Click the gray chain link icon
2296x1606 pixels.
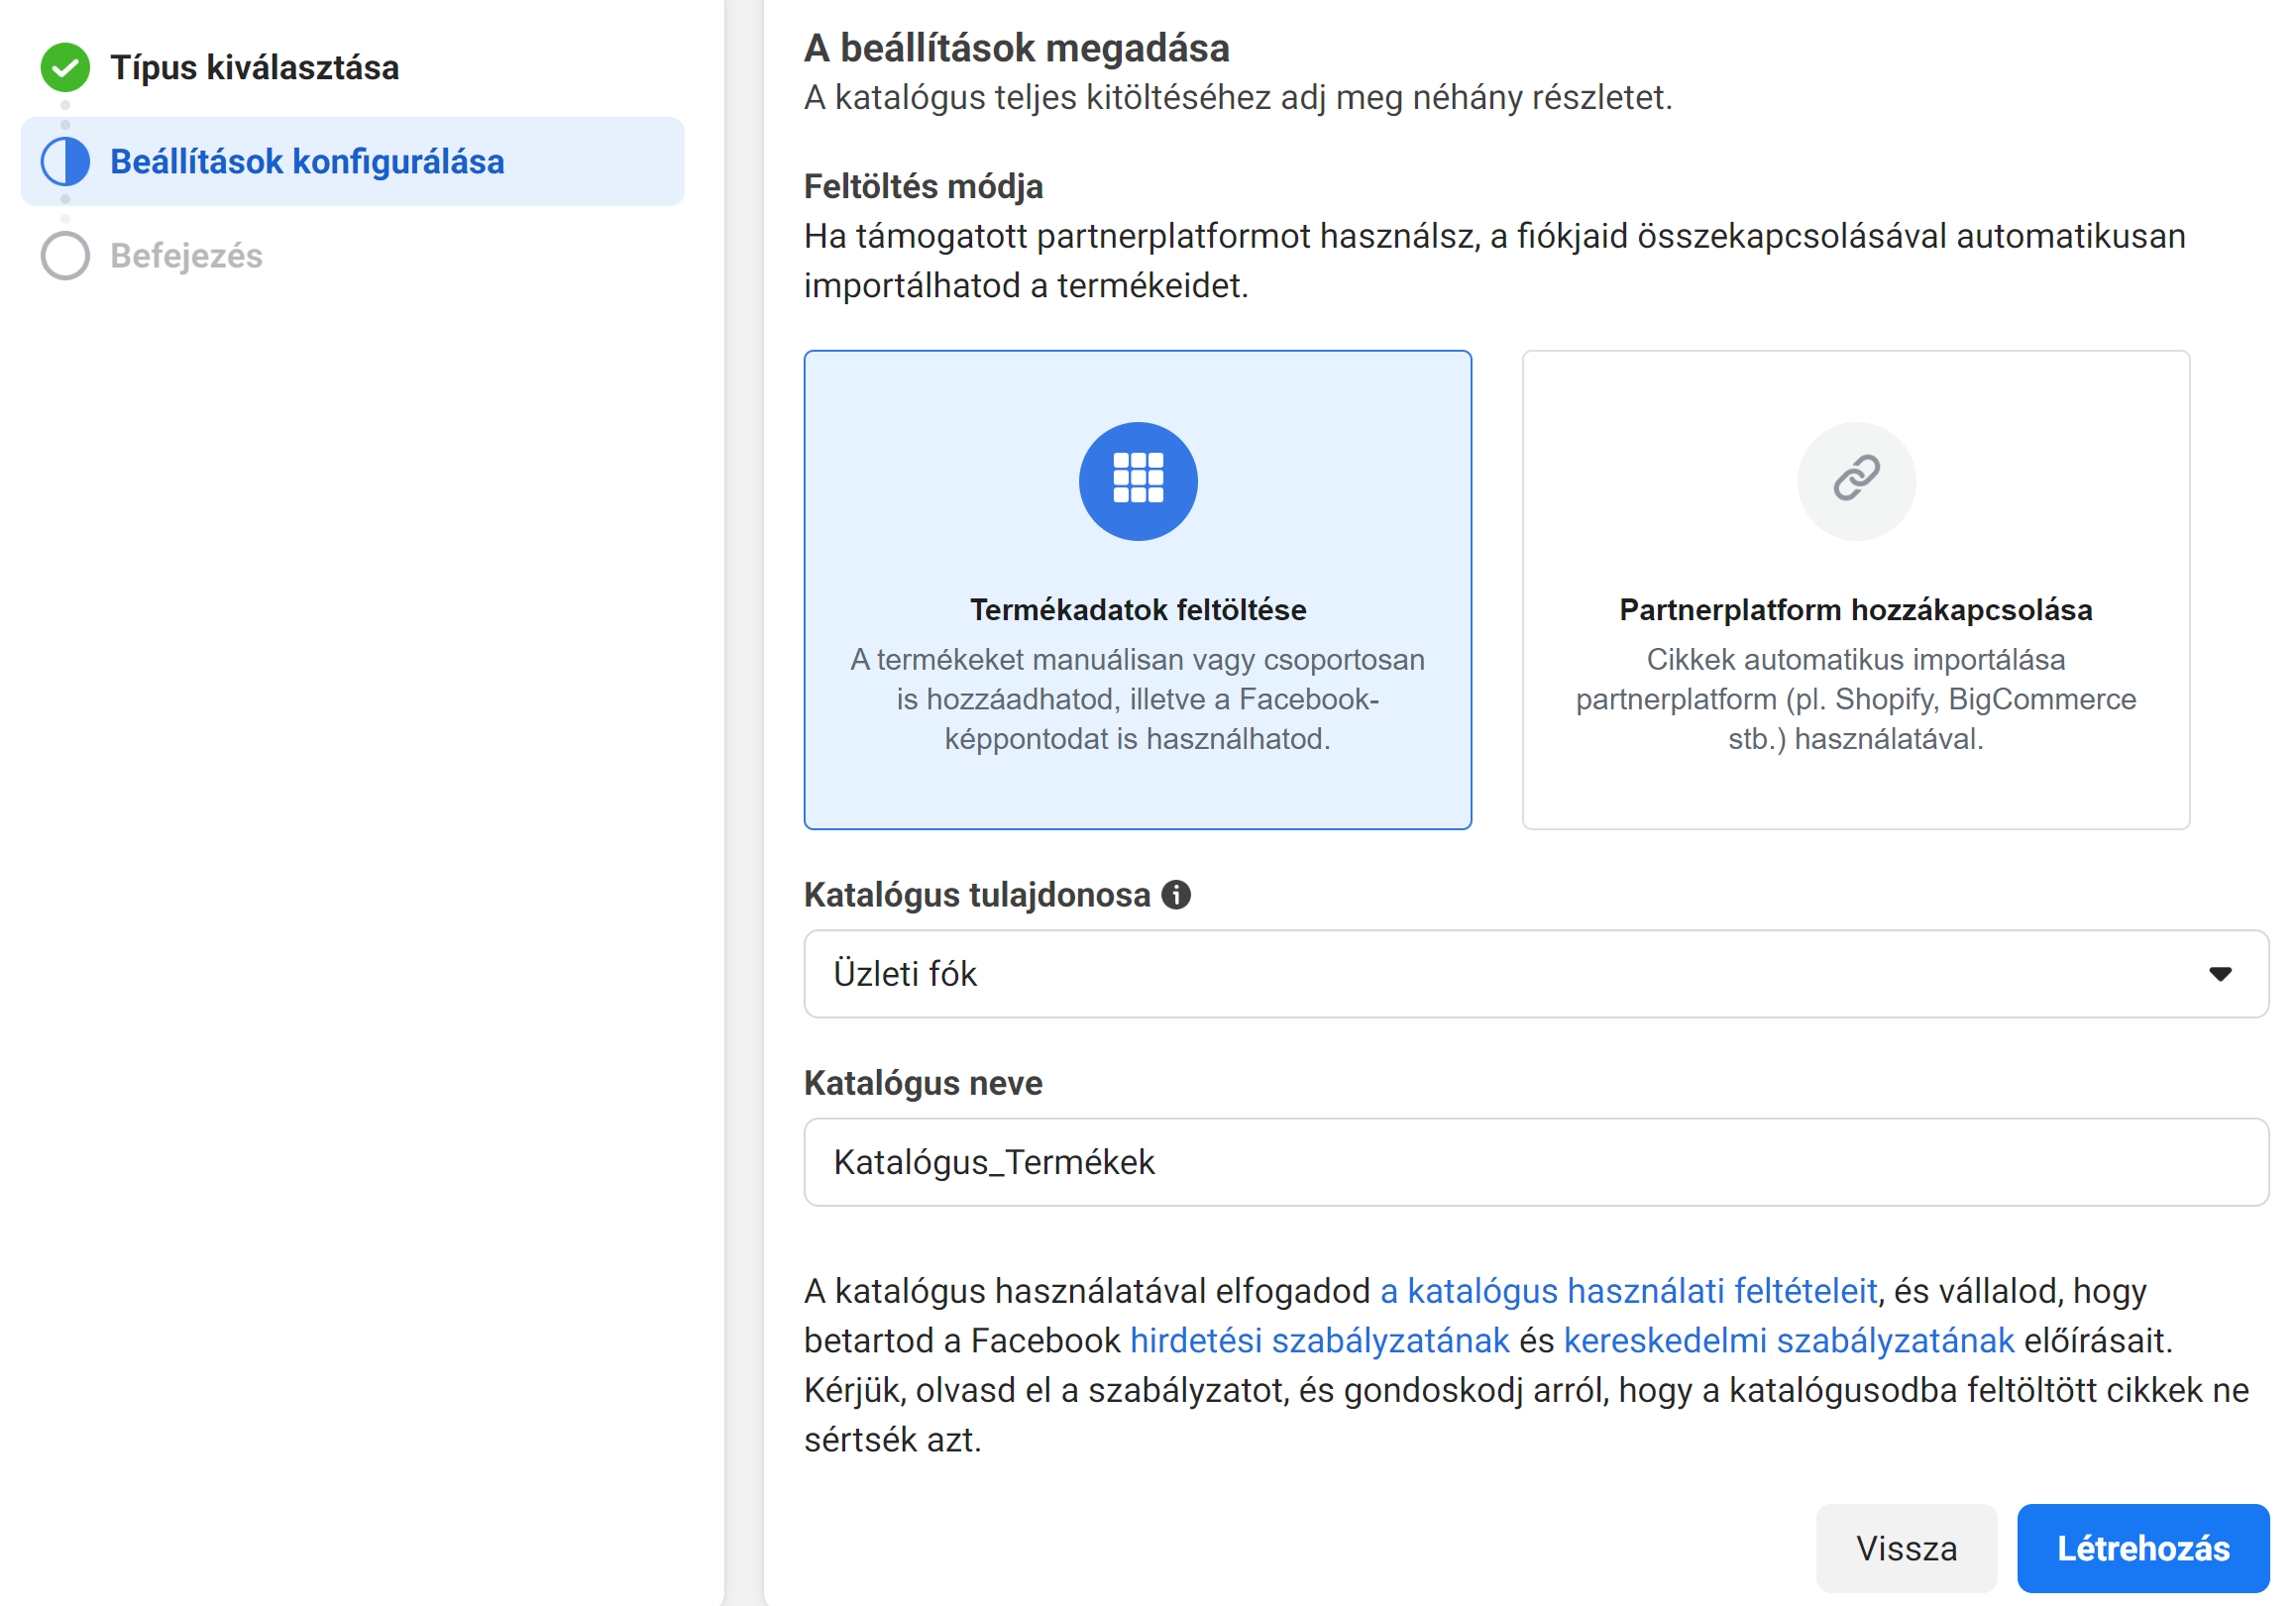1856,481
